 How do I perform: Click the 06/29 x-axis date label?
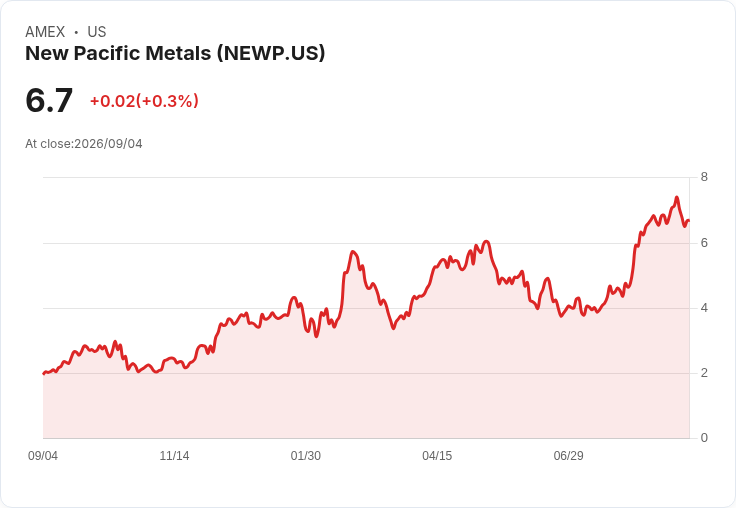[568, 455]
